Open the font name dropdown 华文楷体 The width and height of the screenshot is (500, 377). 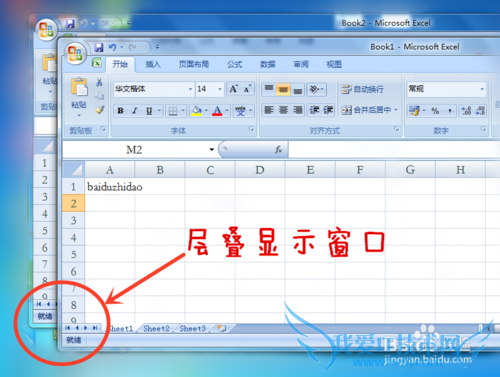(x=190, y=89)
